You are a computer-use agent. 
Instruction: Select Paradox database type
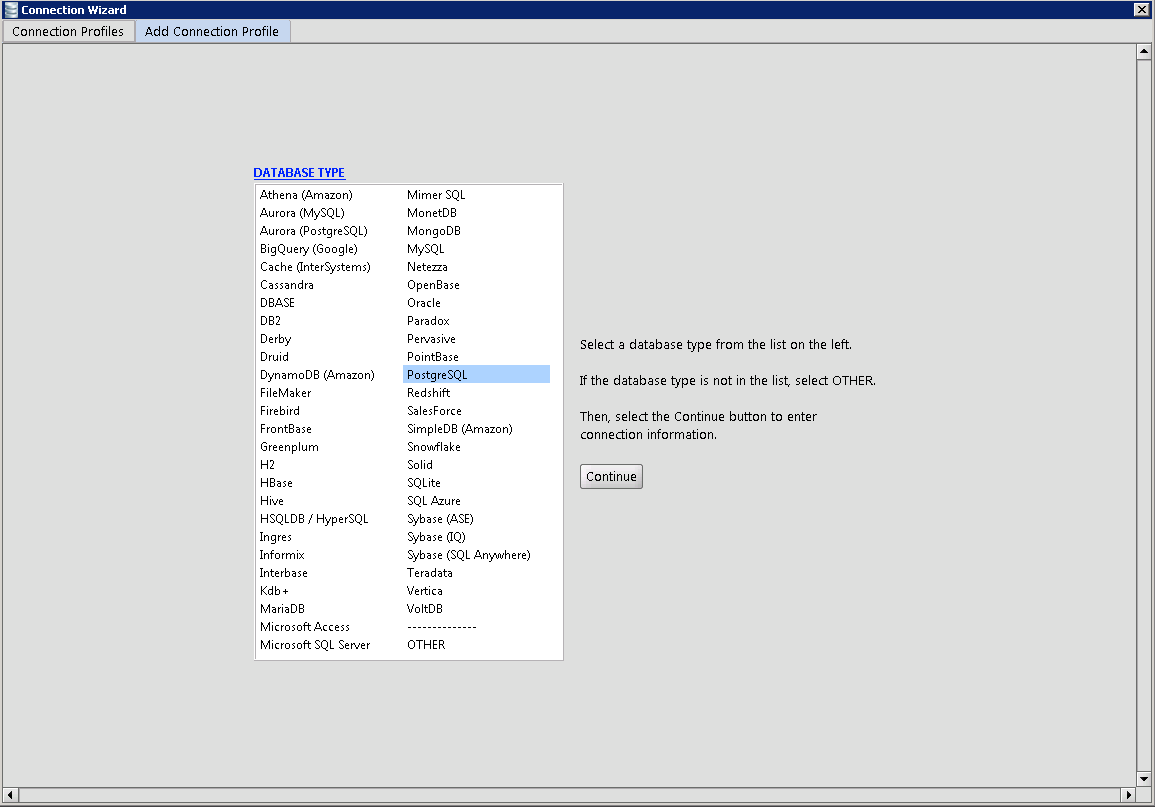tap(428, 321)
